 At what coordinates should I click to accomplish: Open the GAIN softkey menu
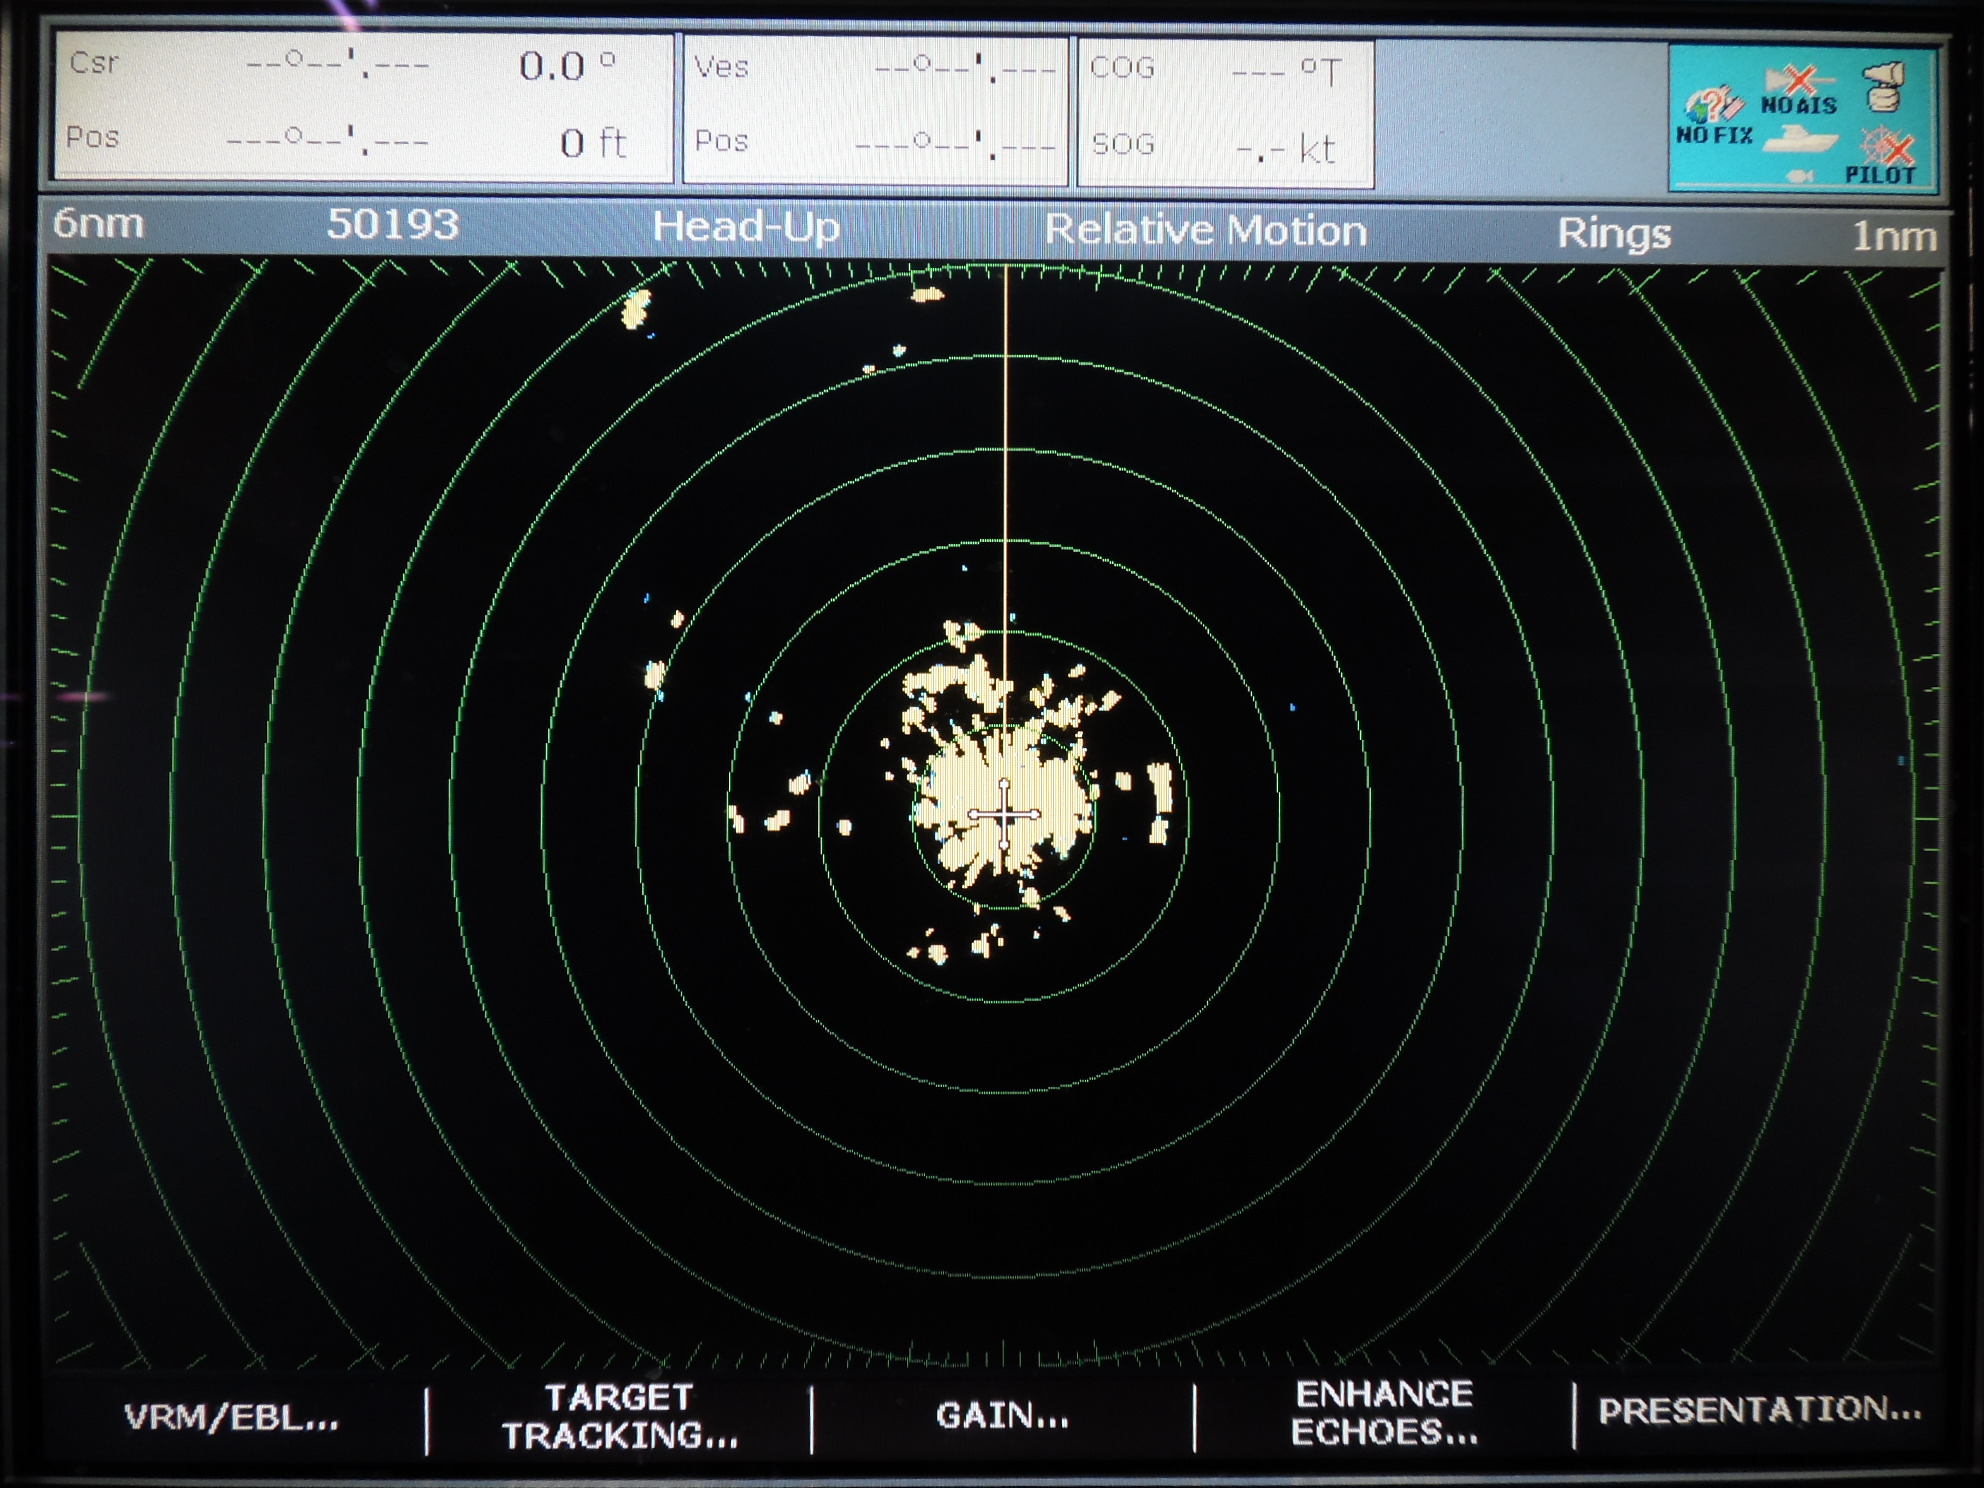tap(1002, 1415)
